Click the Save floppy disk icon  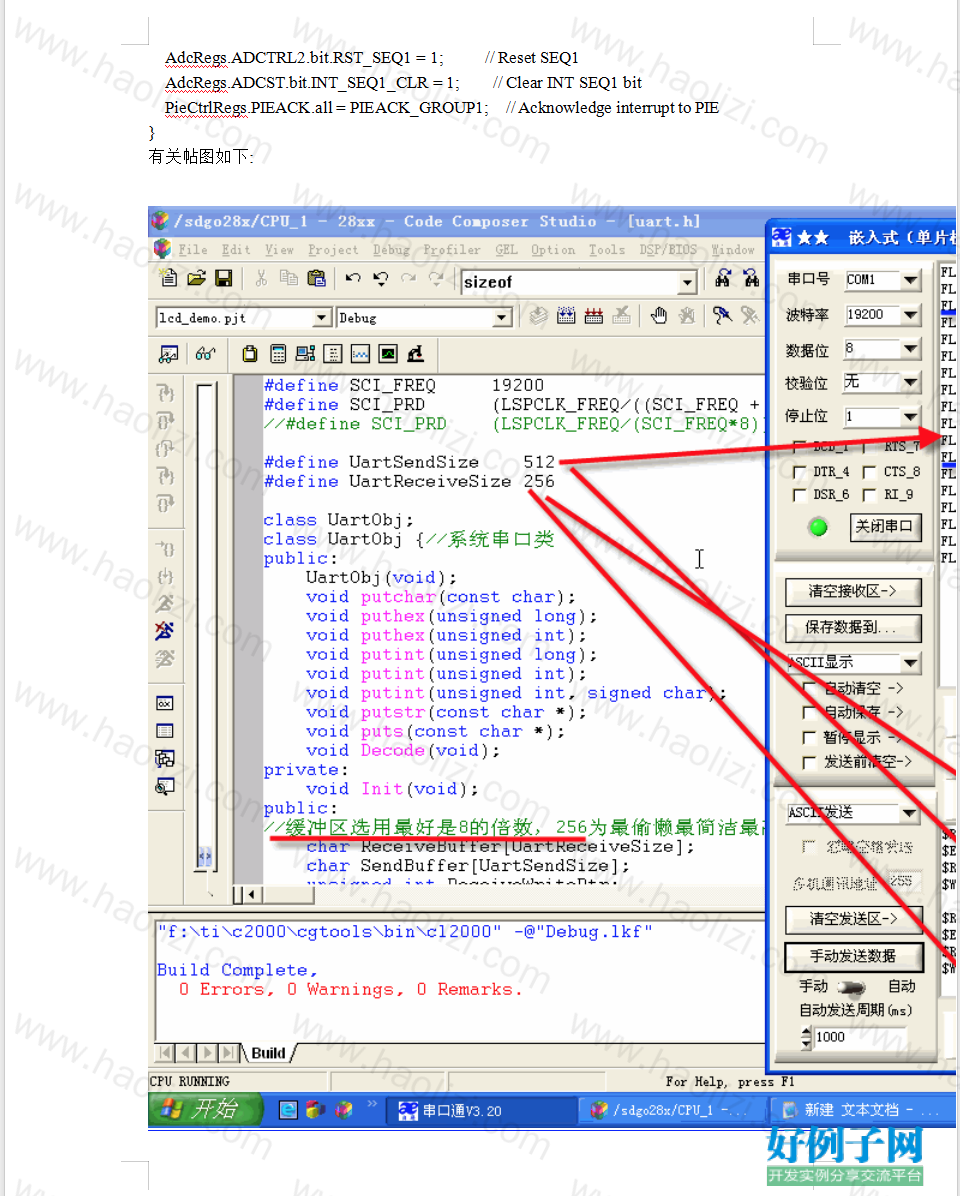(x=223, y=278)
